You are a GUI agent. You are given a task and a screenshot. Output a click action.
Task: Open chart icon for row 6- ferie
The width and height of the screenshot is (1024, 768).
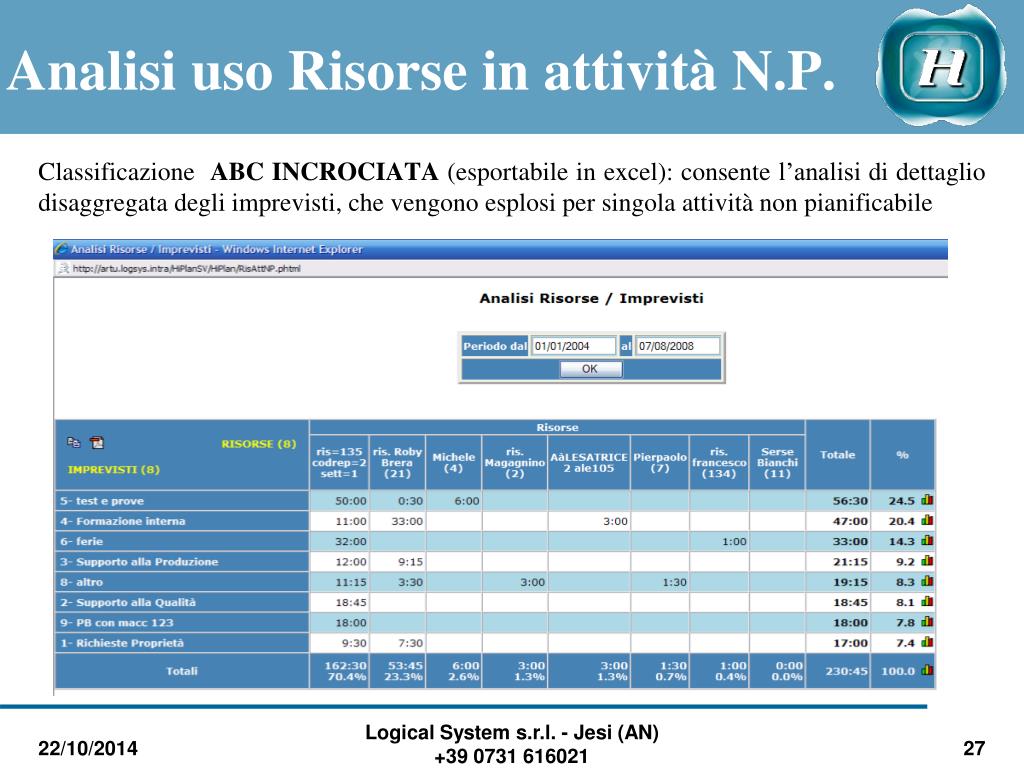(x=927, y=541)
